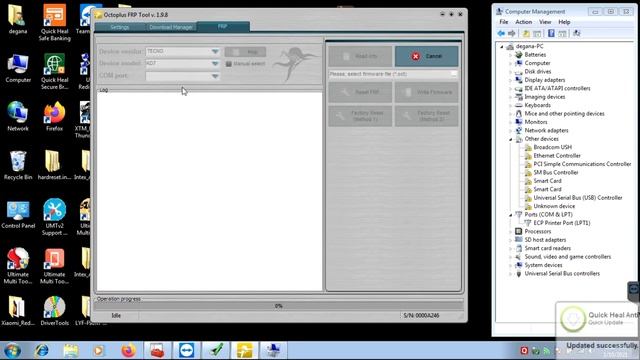Open the Network desktop icon

tap(18, 116)
